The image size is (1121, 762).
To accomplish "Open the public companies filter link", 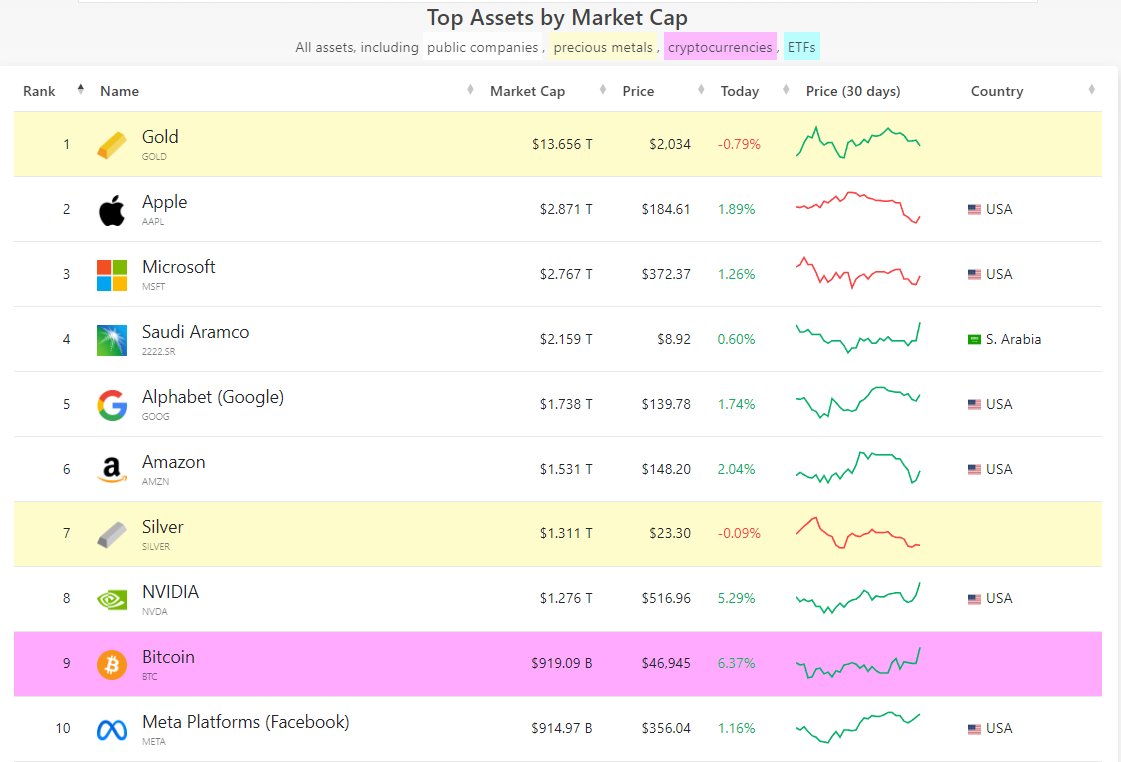I will click(483, 47).
